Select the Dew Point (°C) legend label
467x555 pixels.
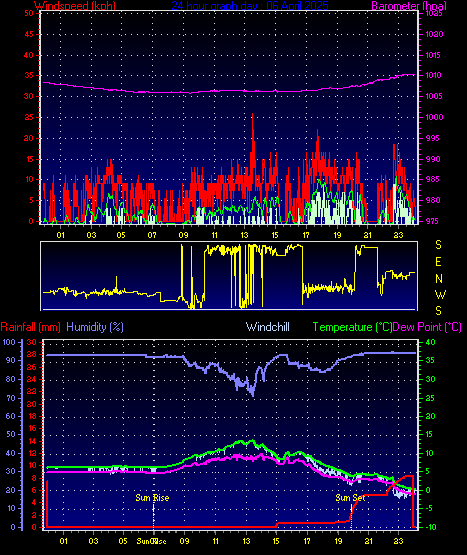427,327
